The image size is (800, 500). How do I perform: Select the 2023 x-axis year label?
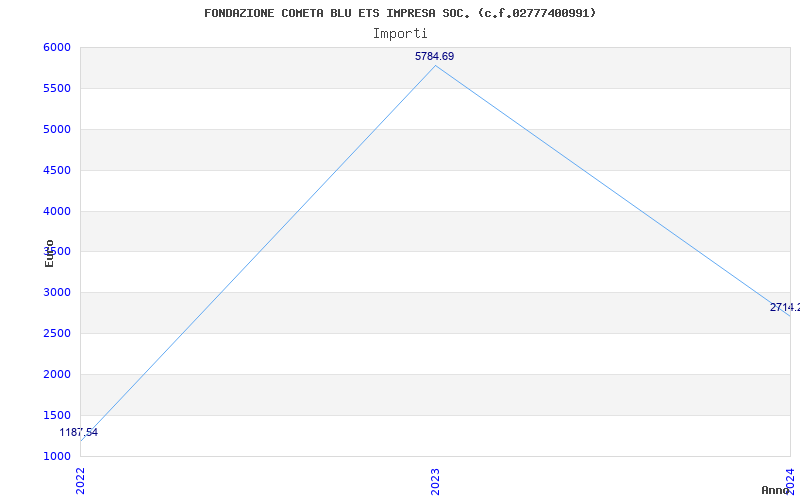(x=435, y=481)
